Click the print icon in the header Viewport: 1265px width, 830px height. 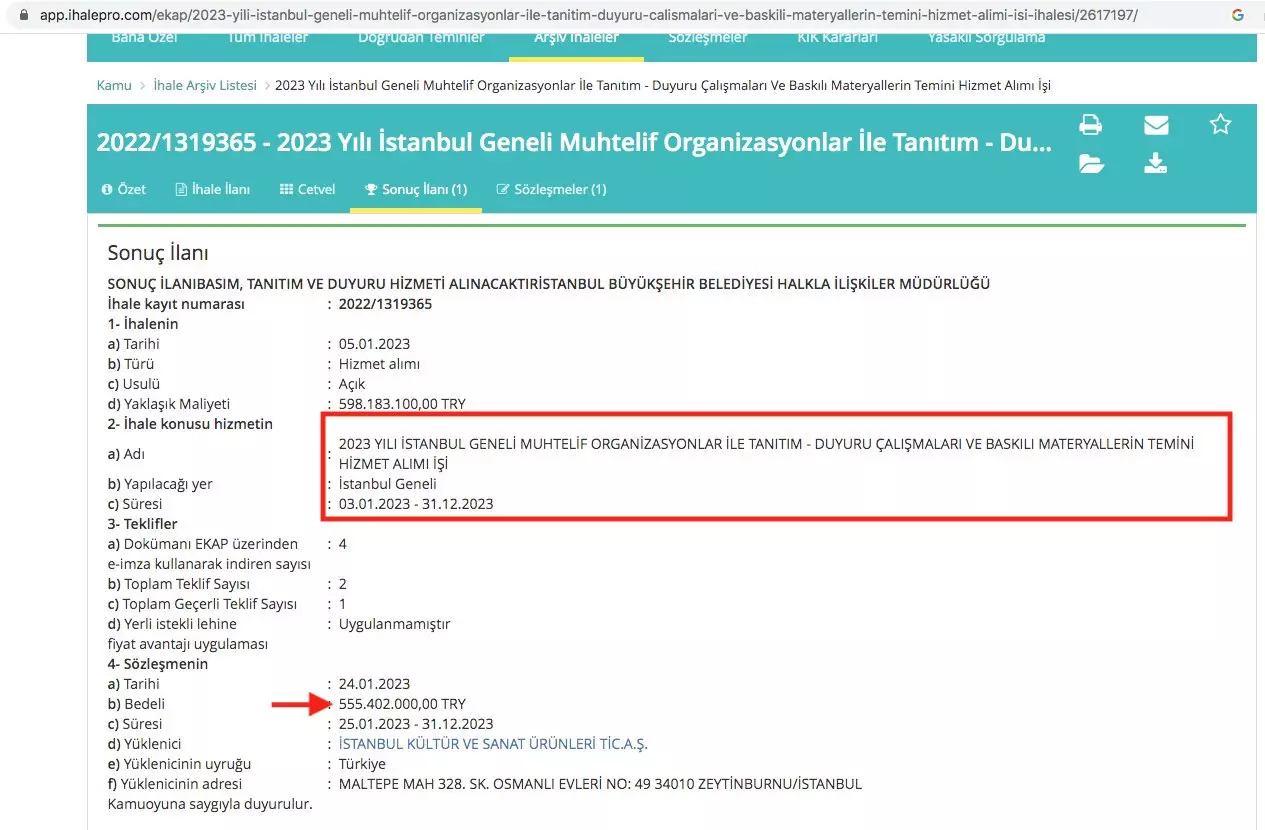(1090, 124)
